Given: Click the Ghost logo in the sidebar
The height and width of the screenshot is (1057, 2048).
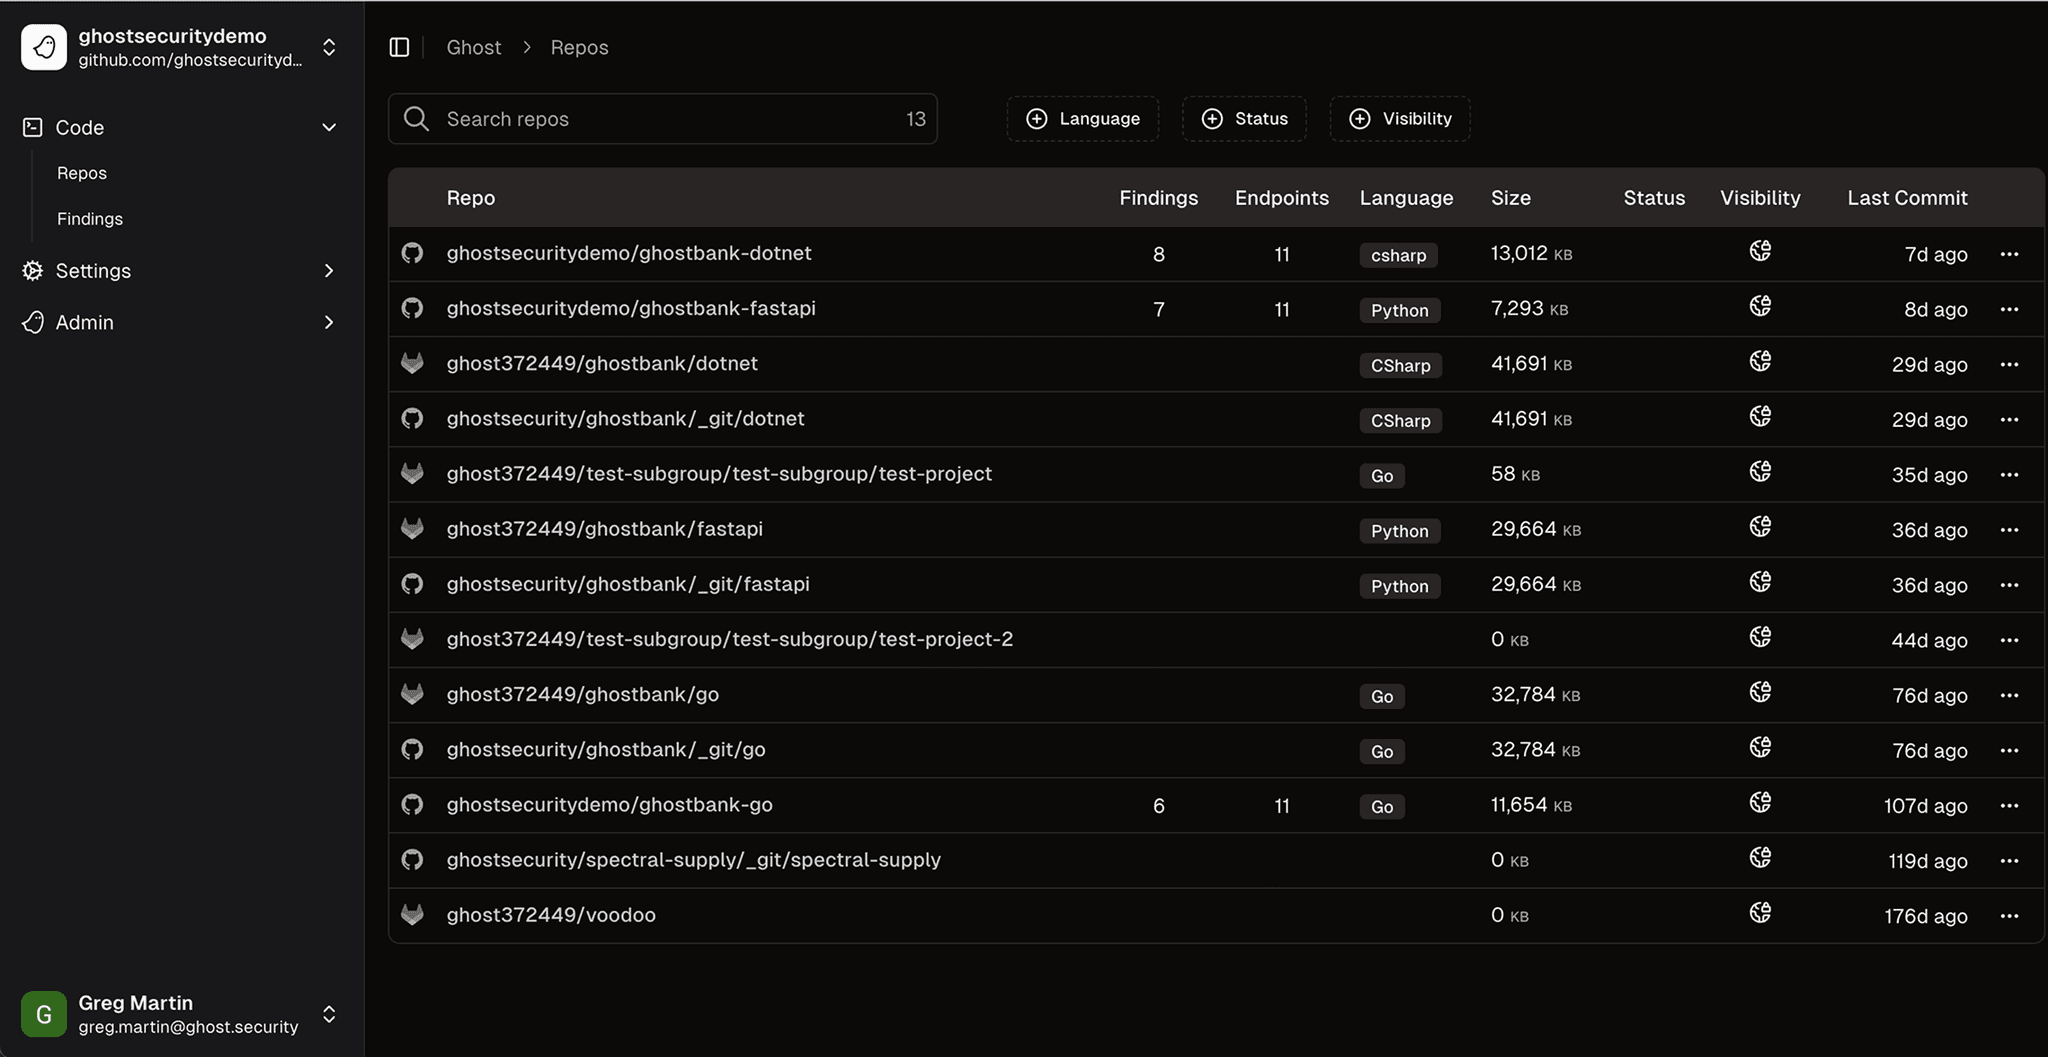Looking at the screenshot, I should pyautogui.click(x=44, y=47).
